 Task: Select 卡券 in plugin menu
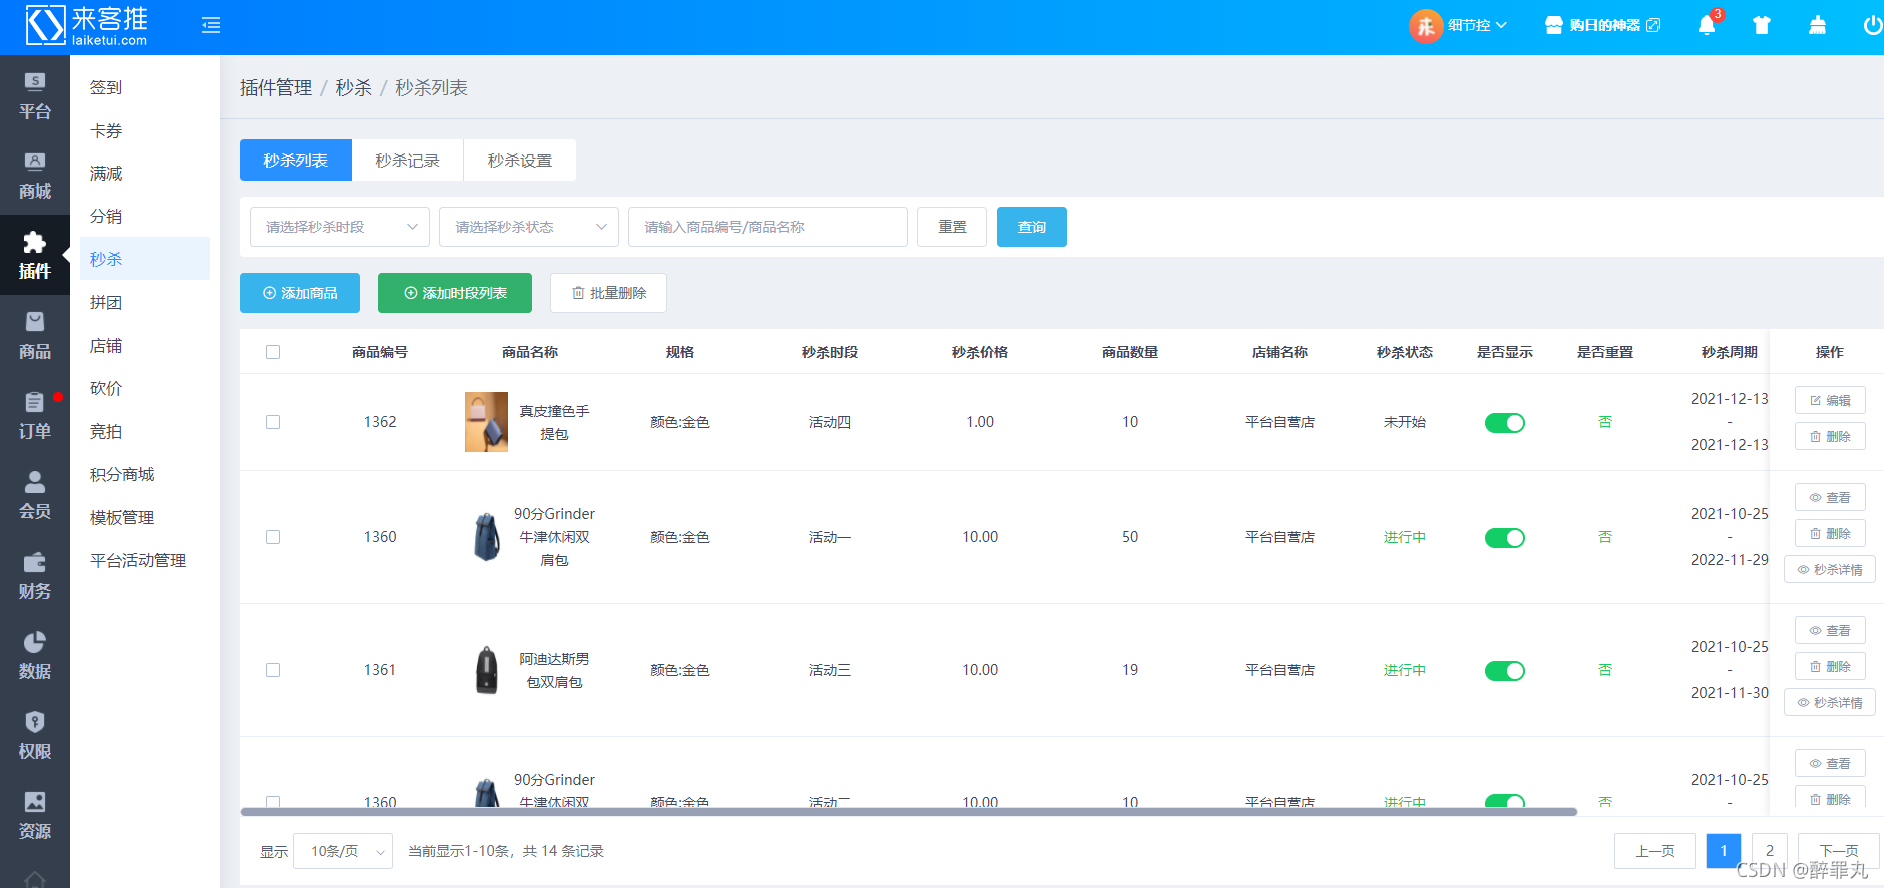click(145, 130)
